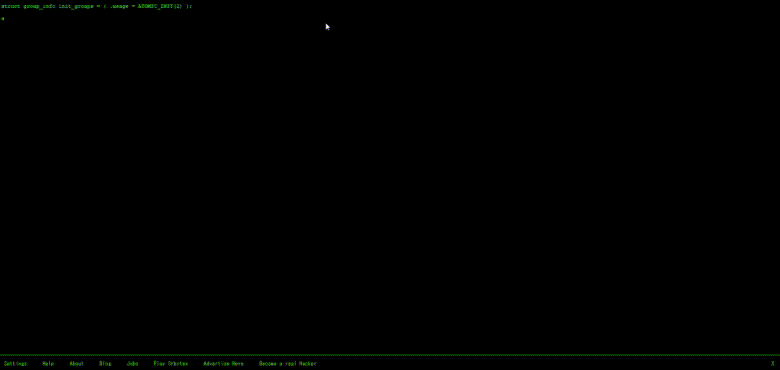Select the Advertise Here link

pyautogui.click(x=223, y=364)
